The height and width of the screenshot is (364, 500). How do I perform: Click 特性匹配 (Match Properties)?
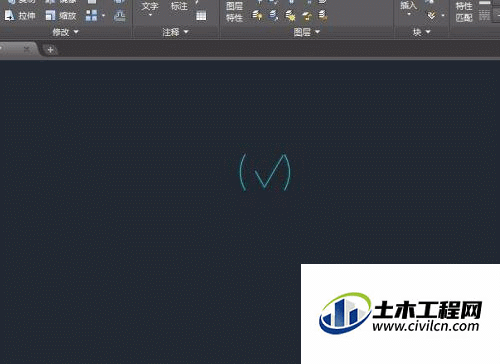(x=464, y=11)
